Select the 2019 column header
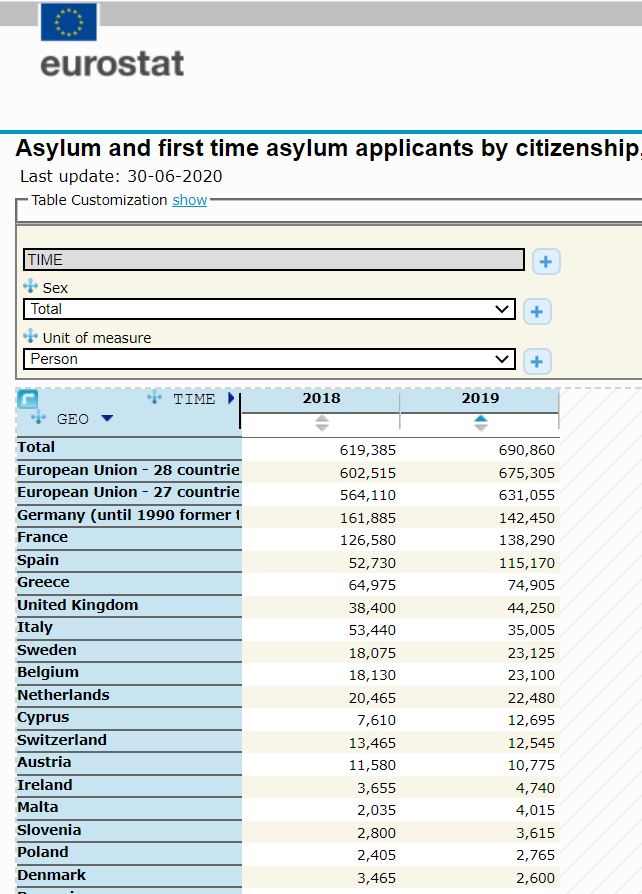The image size is (642, 894). [x=480, y=399]
